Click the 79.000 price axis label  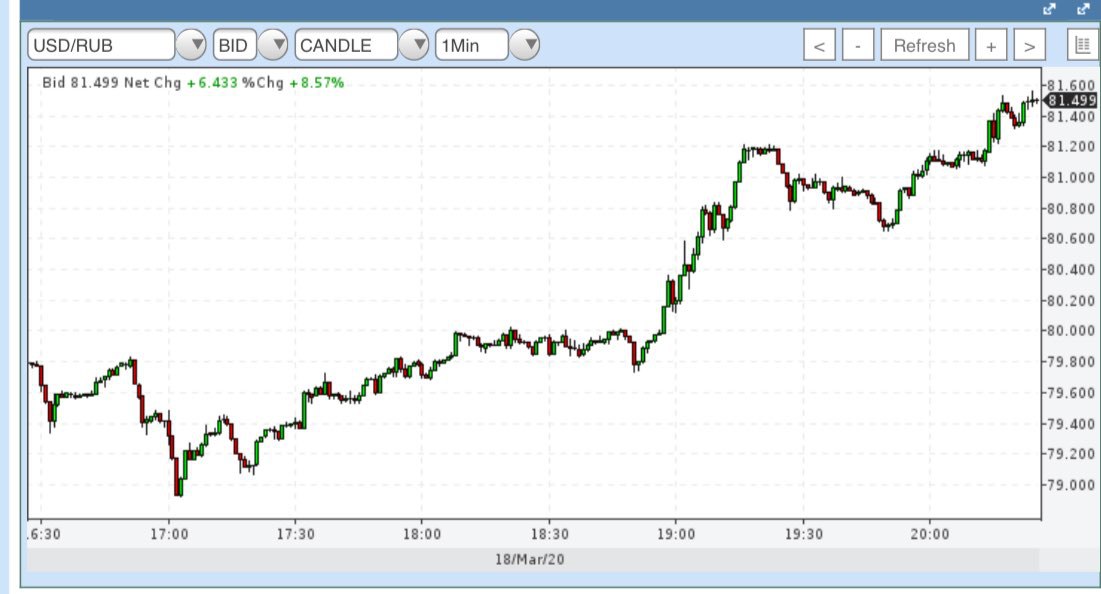point(1071,485)
